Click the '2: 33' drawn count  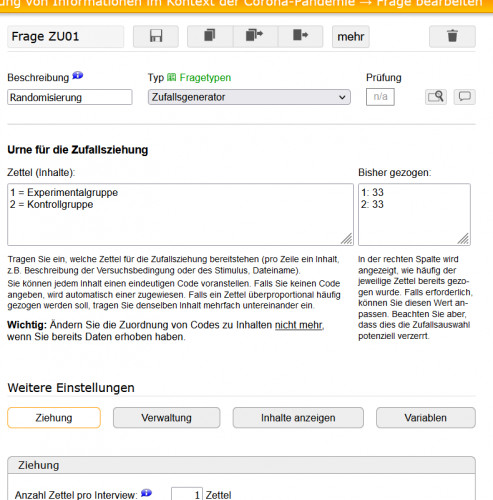coord(372,204)
